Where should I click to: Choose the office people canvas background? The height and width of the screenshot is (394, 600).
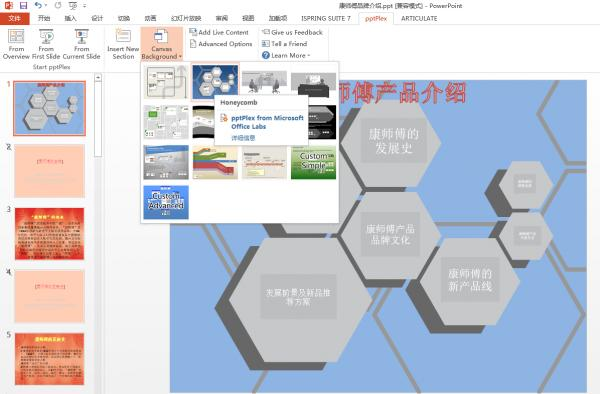coord(264,82)
